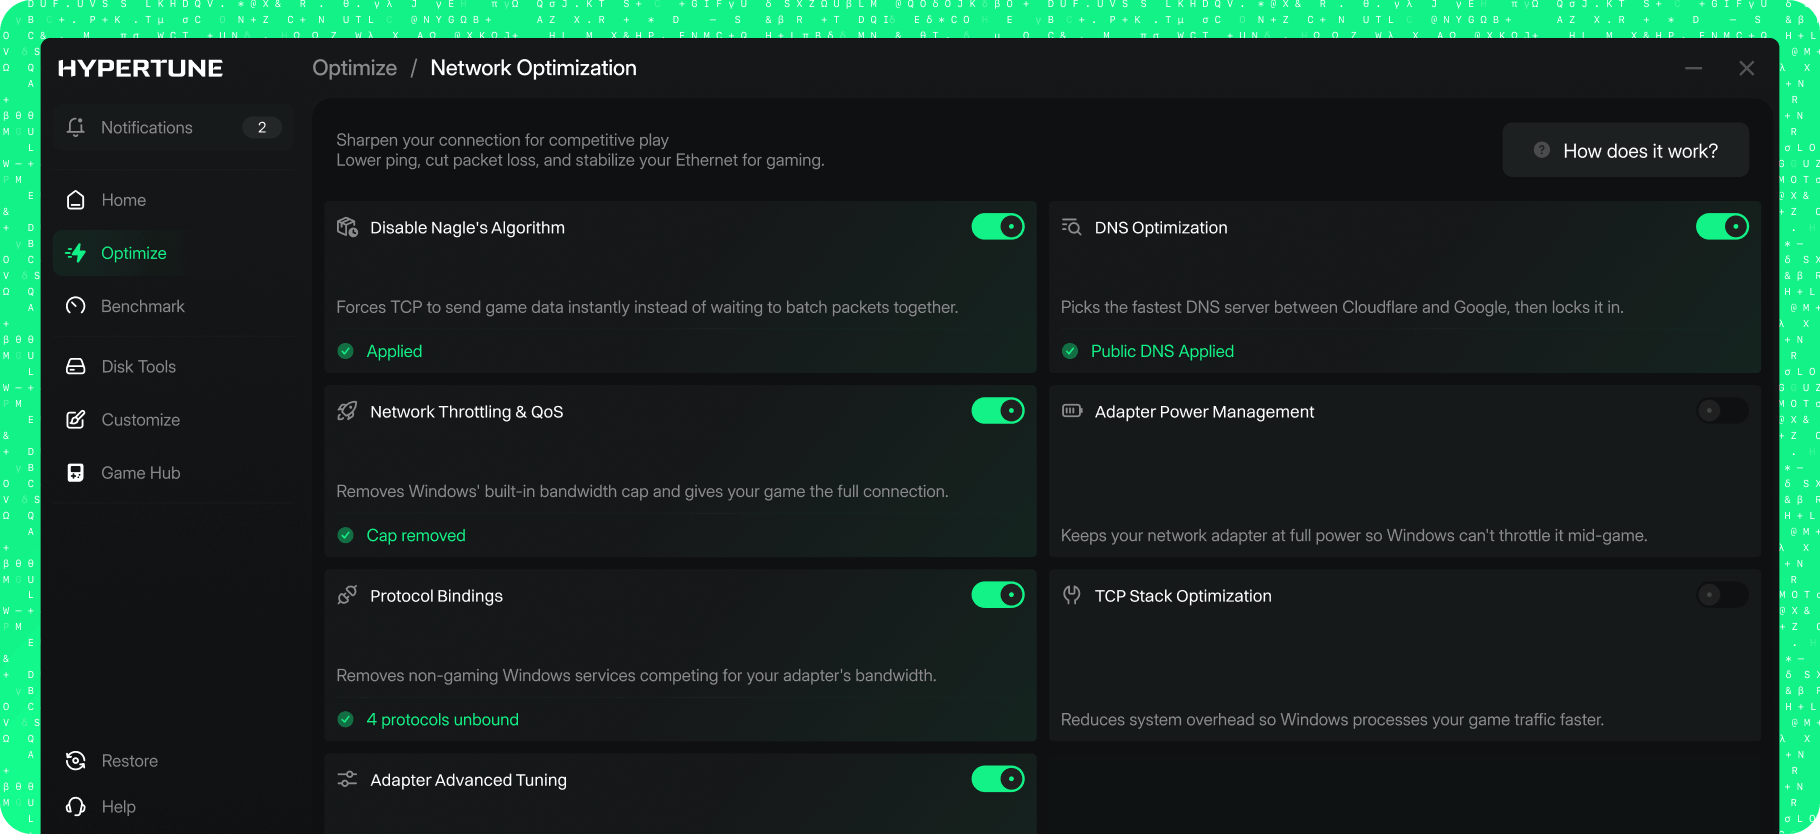Viewport: 1820px width, 834px height.
Task: Click the 4 protocols unbound status text
Action: click(x=442, y=719)
